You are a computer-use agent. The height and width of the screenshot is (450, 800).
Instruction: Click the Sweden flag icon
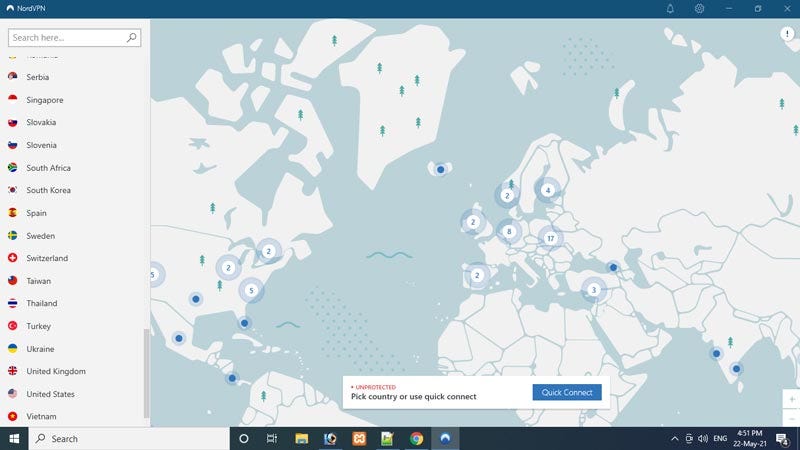click(x=13, y=235)
